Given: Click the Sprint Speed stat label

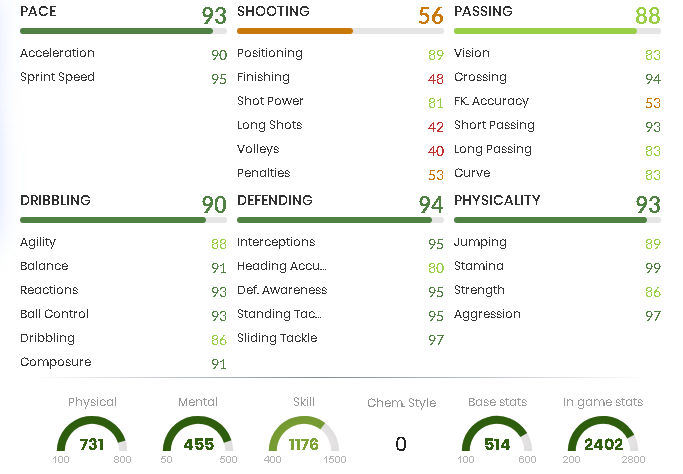Looking at the screenshot, I should [57, 77].
